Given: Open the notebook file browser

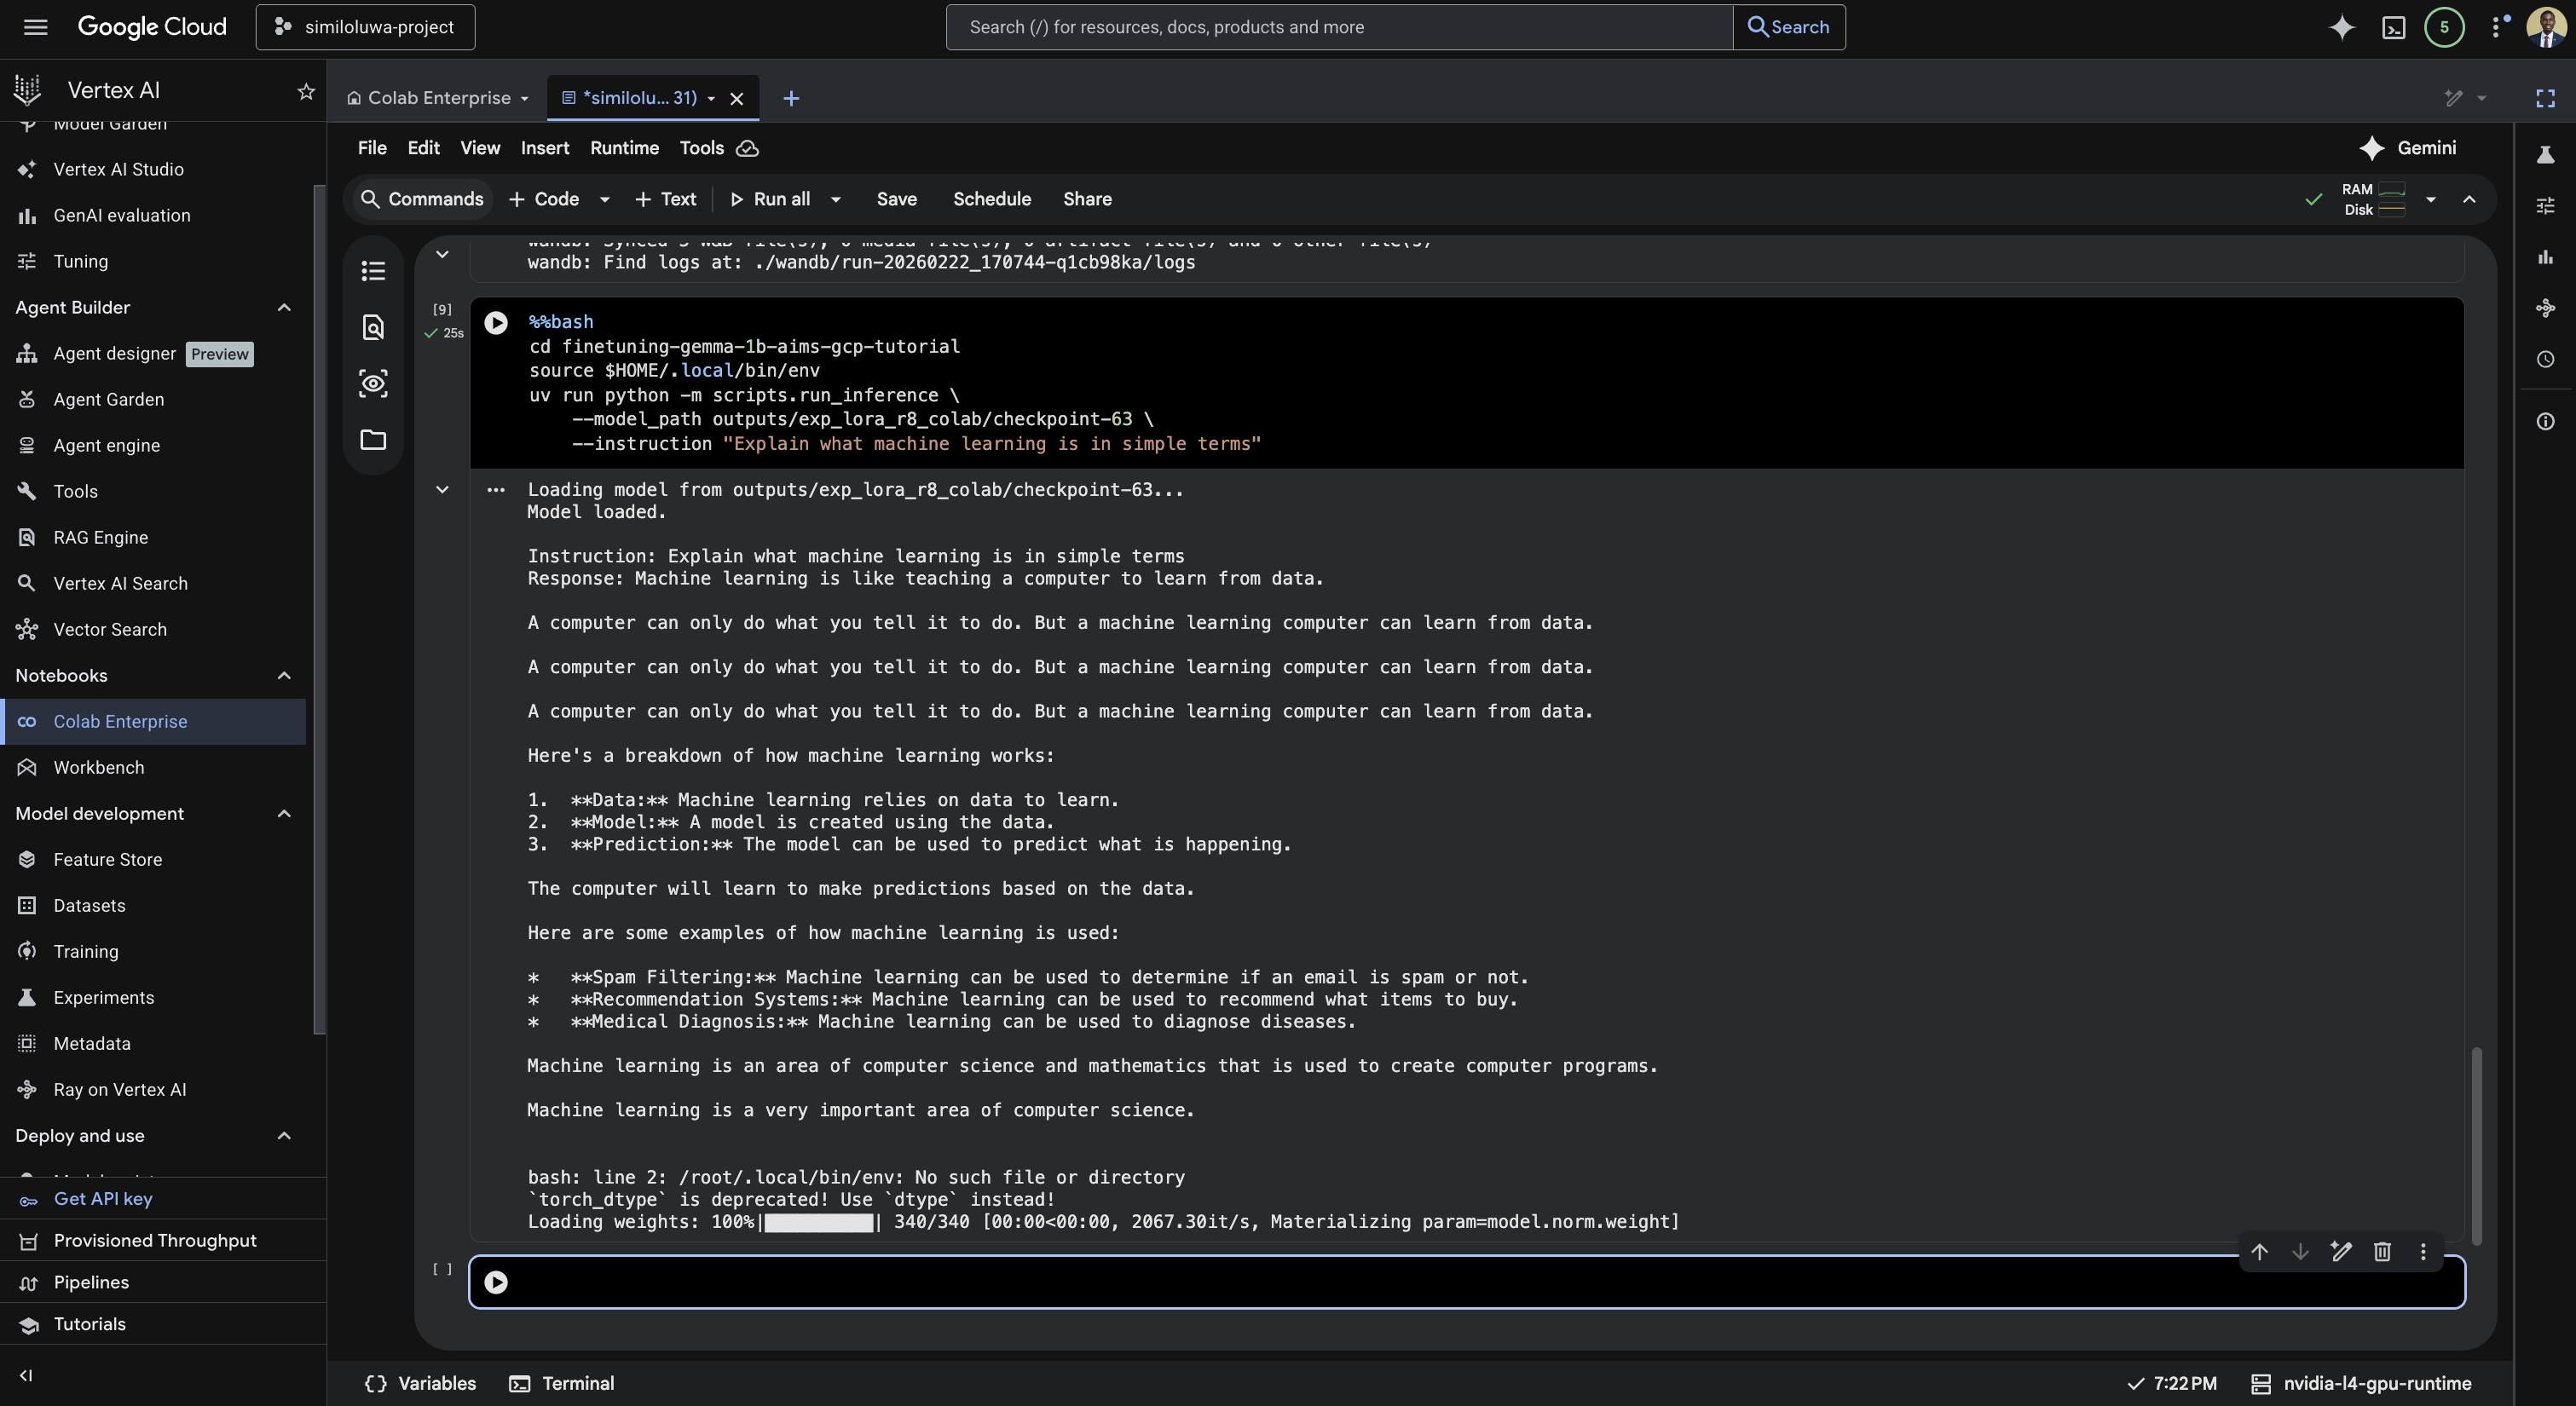Looking at the screenshot, I should tap(373, 440).
